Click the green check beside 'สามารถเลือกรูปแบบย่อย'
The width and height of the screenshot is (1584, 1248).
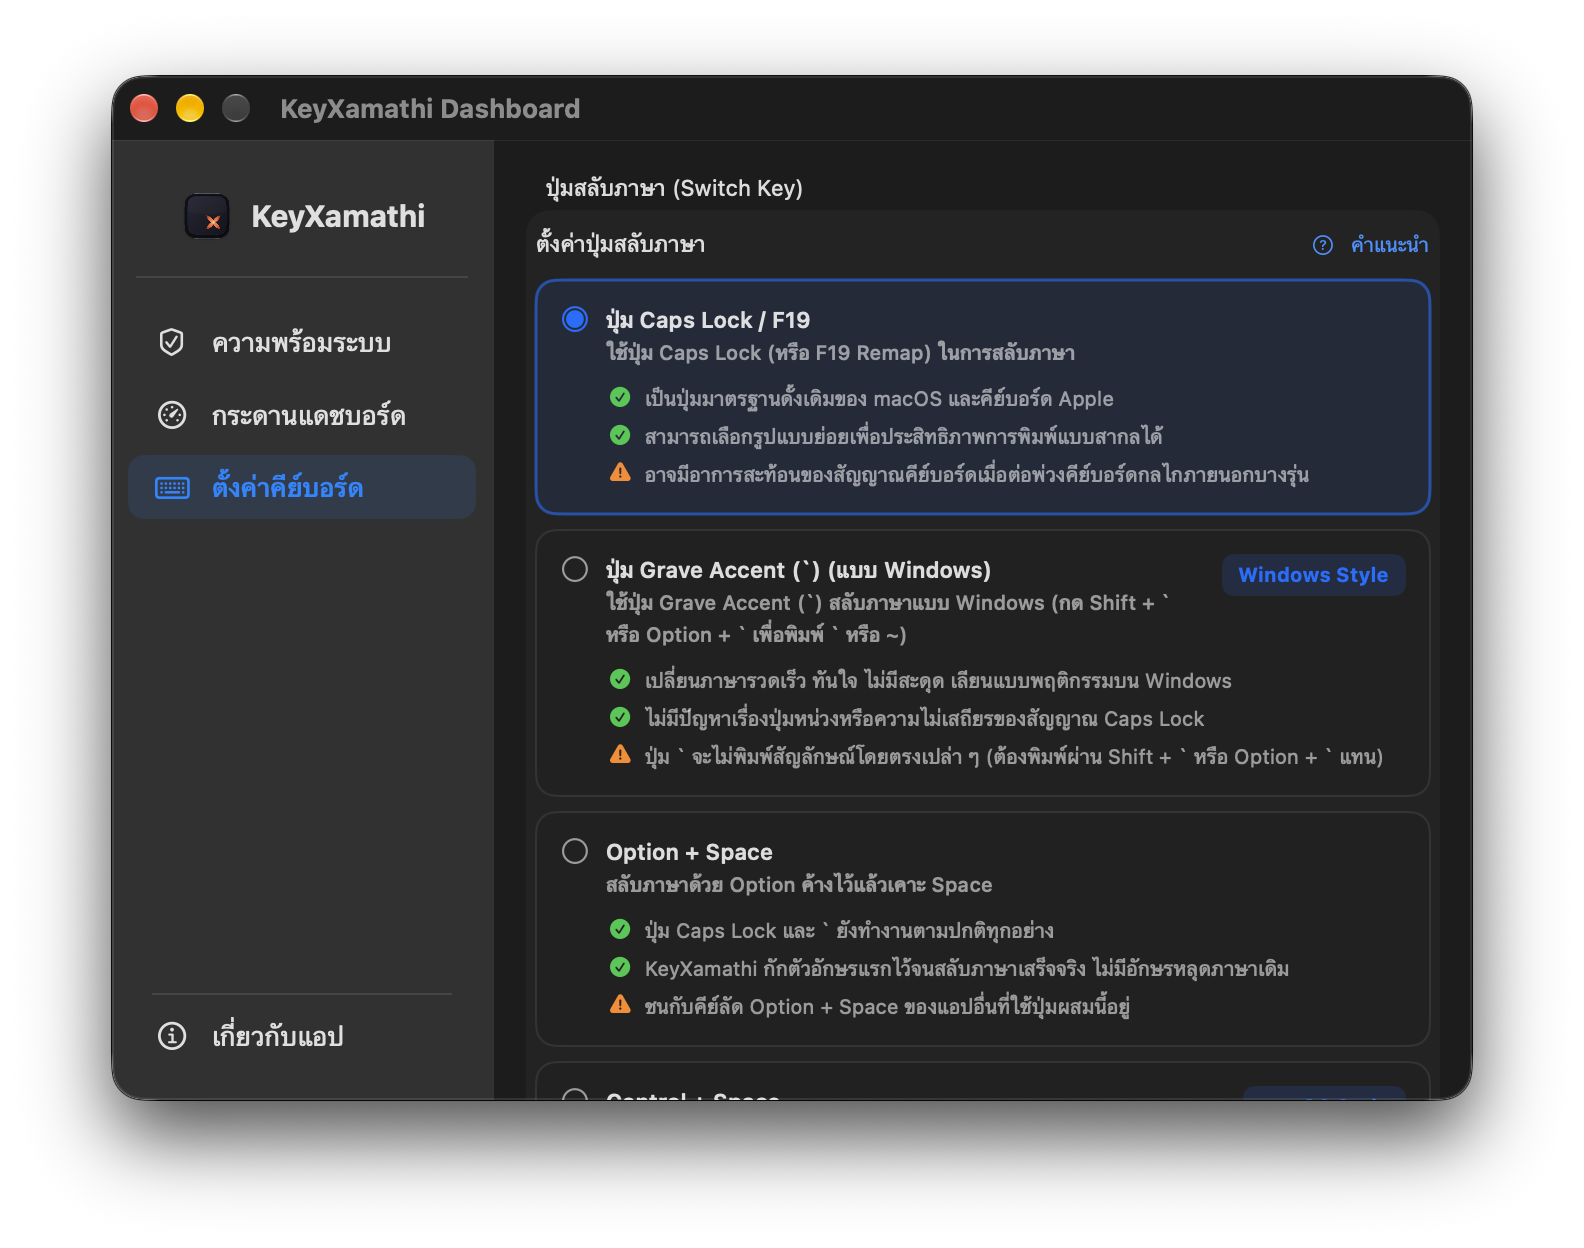(x=620, y=436)
